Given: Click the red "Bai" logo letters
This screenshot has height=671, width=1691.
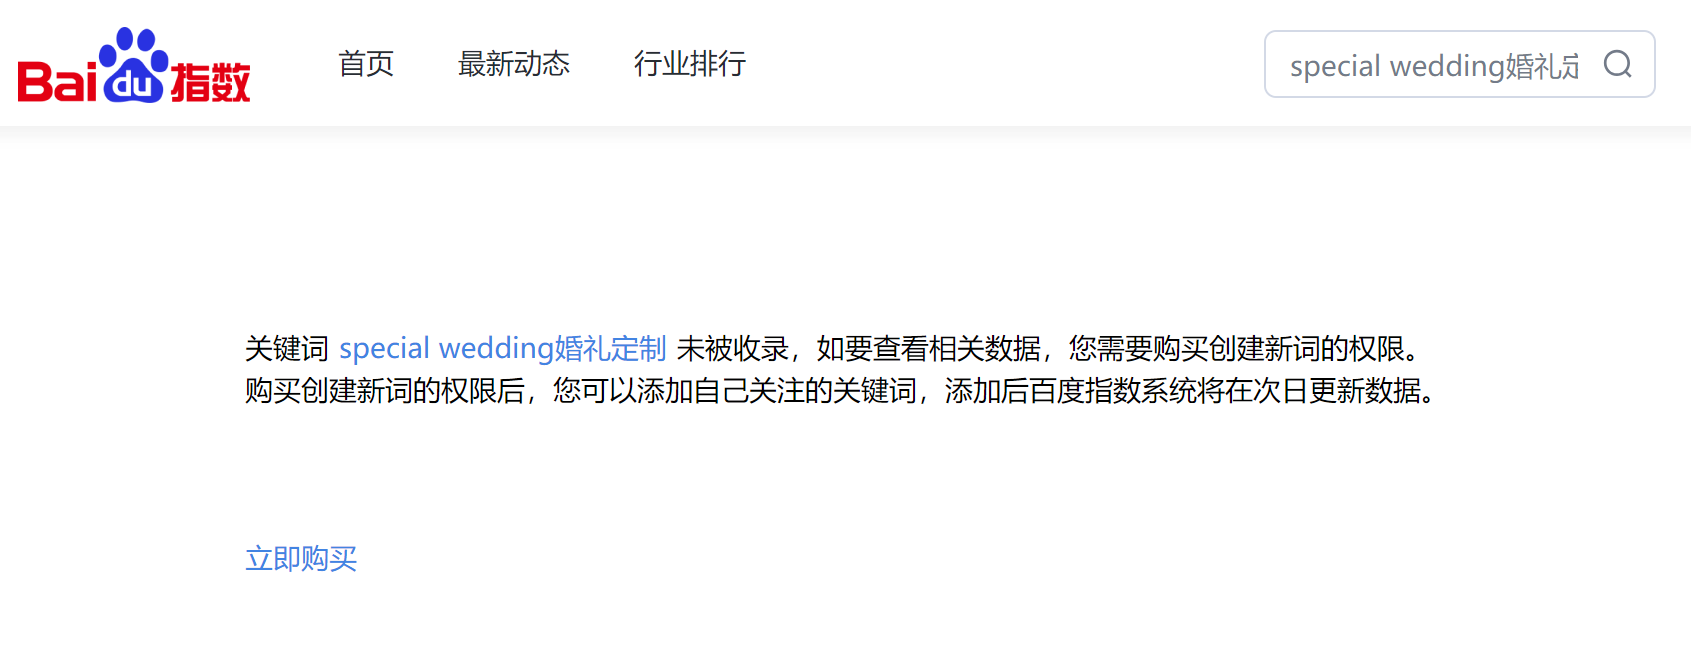Looking at the screenshot, I should 57,82.
